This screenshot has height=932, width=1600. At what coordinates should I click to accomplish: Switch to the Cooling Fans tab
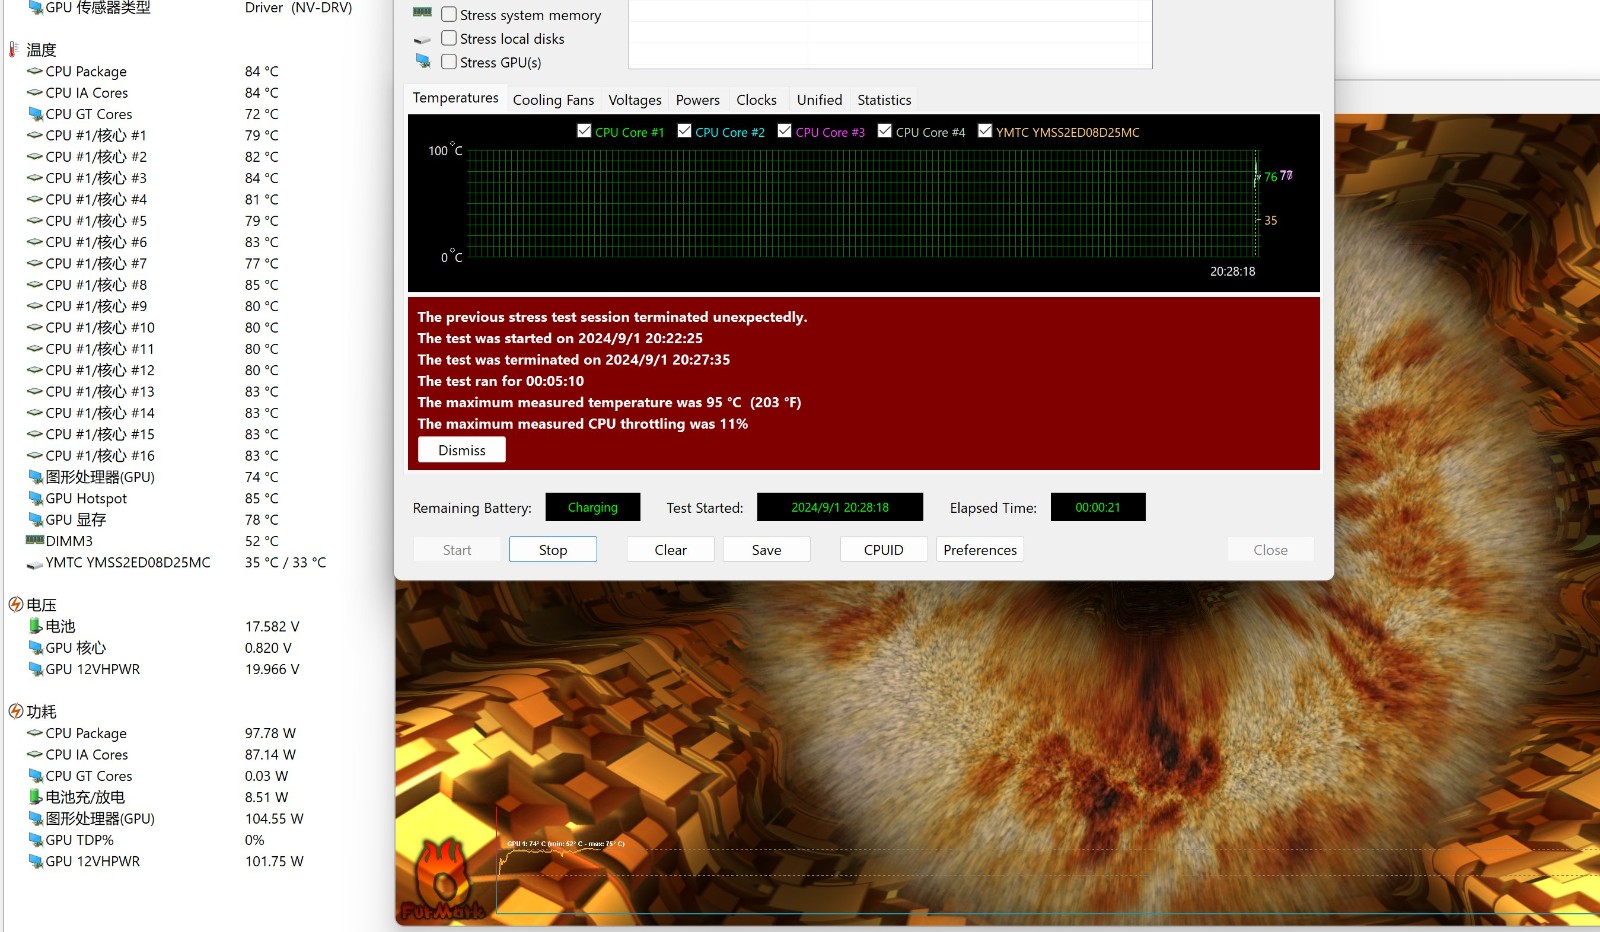tap(553, 100)
